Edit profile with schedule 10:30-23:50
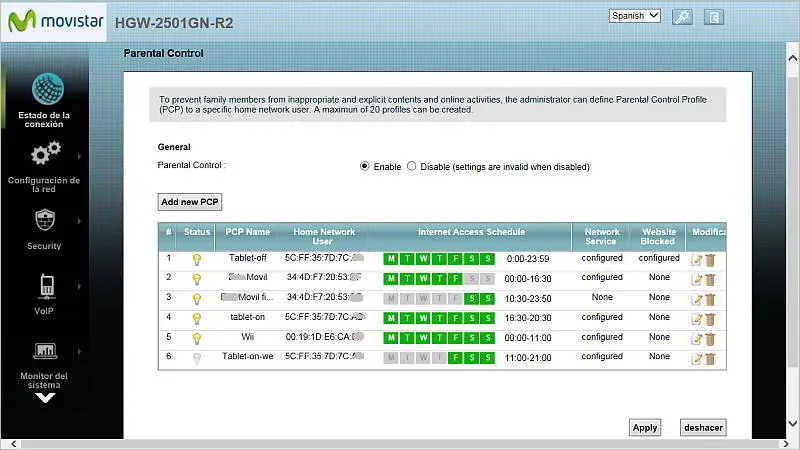The height and width of the screenshot is (450, 800). point(697,299)
